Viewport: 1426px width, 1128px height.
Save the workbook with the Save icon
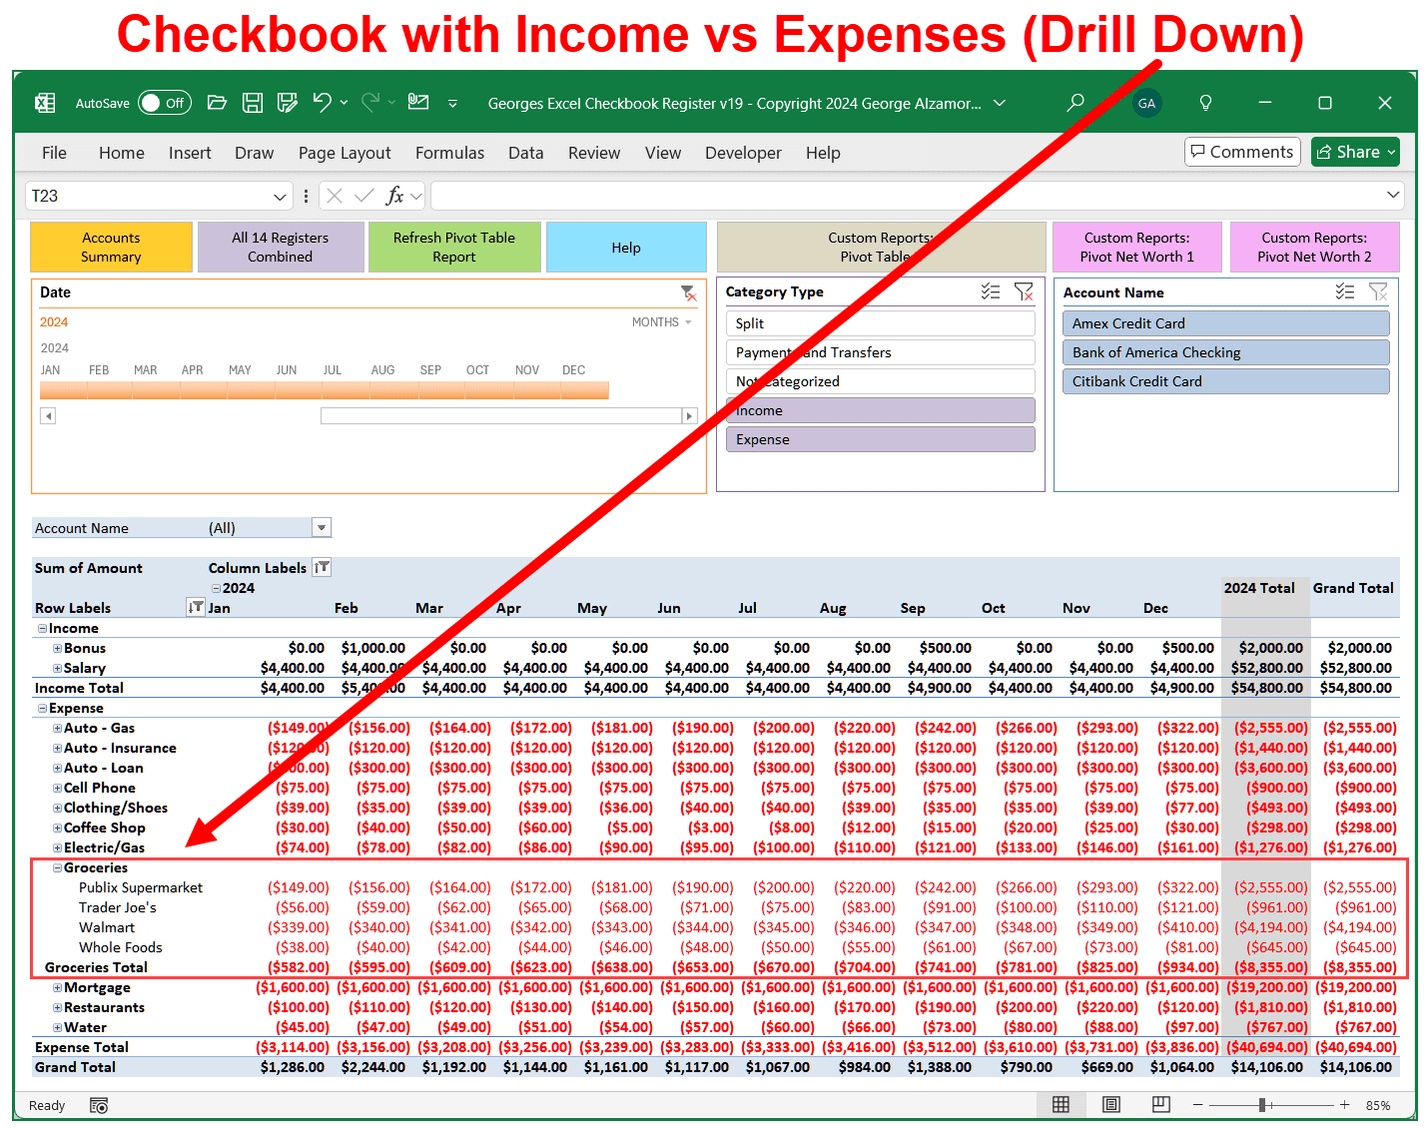coord(252,102)
